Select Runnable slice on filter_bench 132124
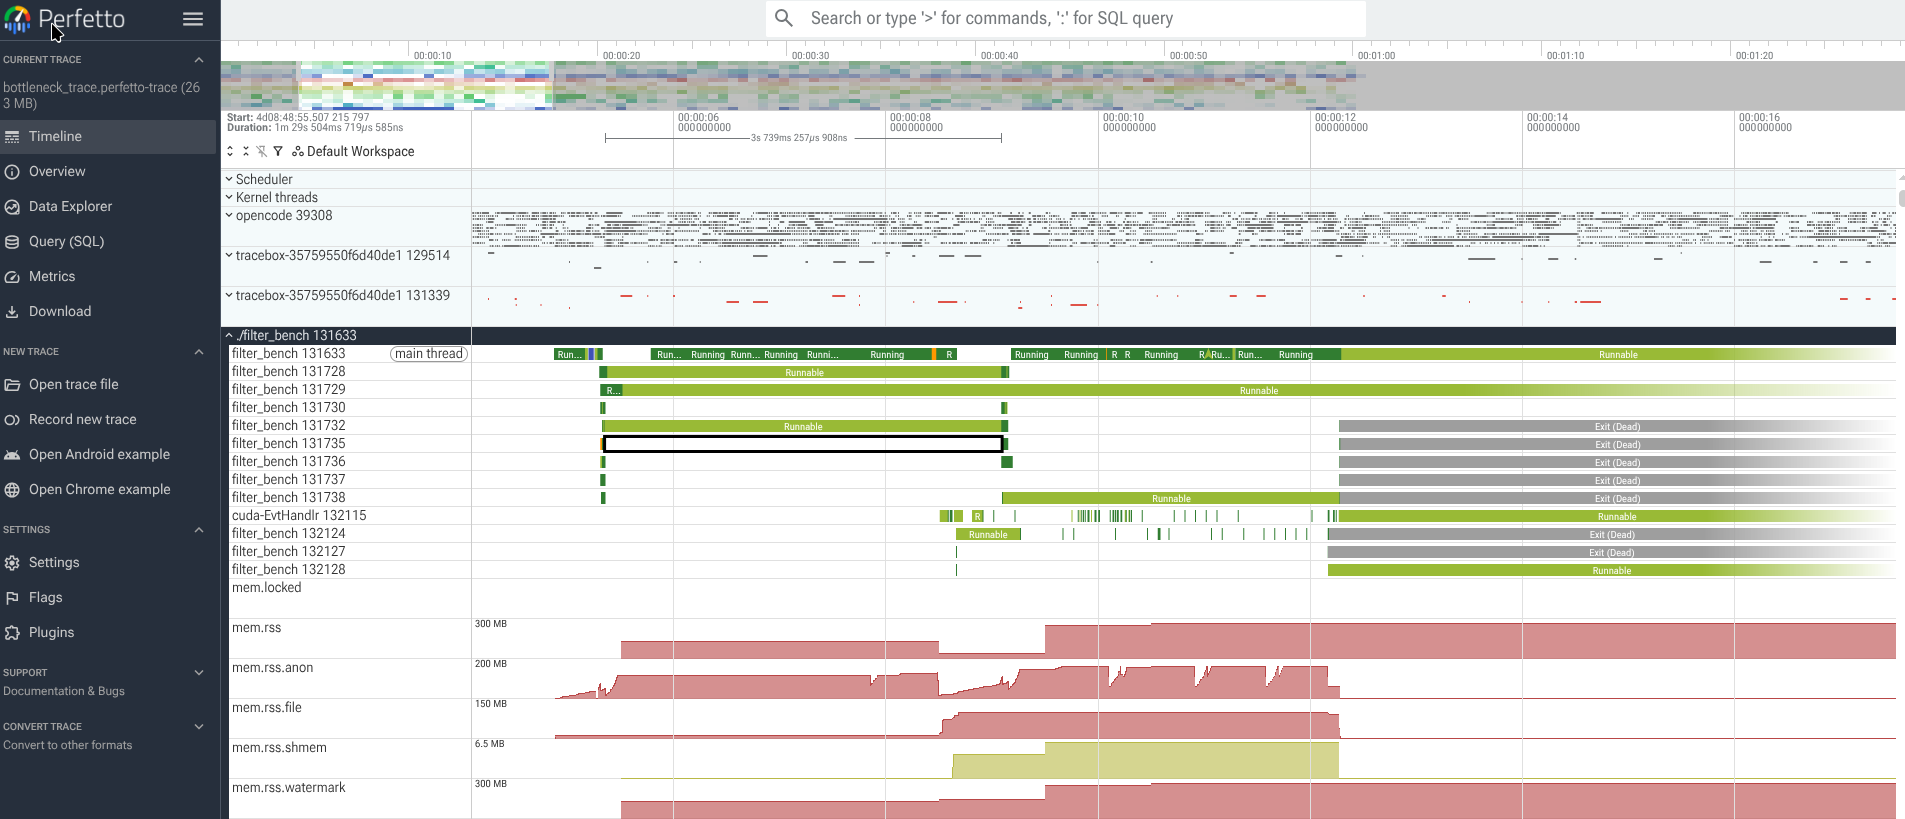 coord(988,534)
